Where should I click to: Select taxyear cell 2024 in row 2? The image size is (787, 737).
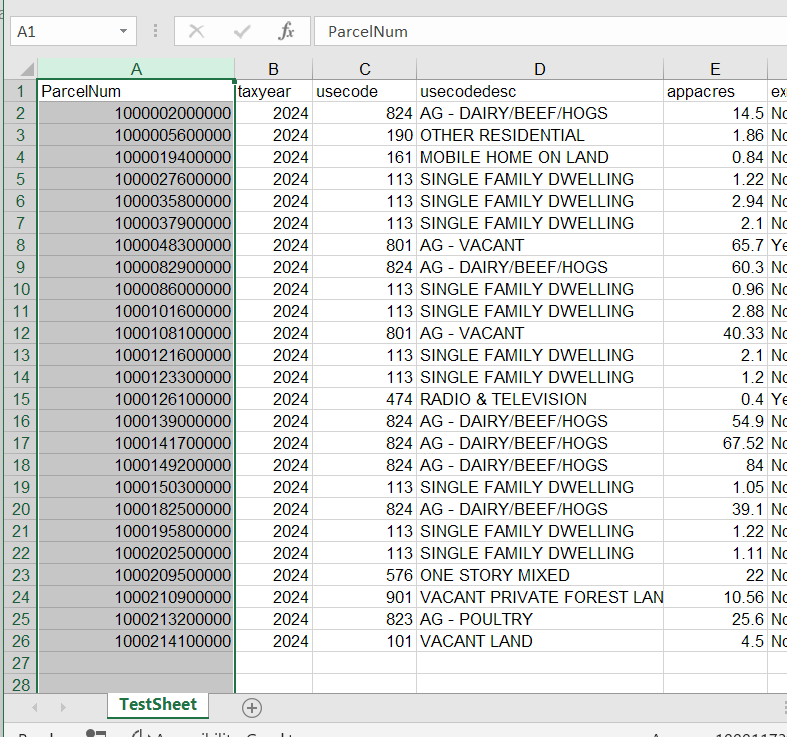click(274, 113)
